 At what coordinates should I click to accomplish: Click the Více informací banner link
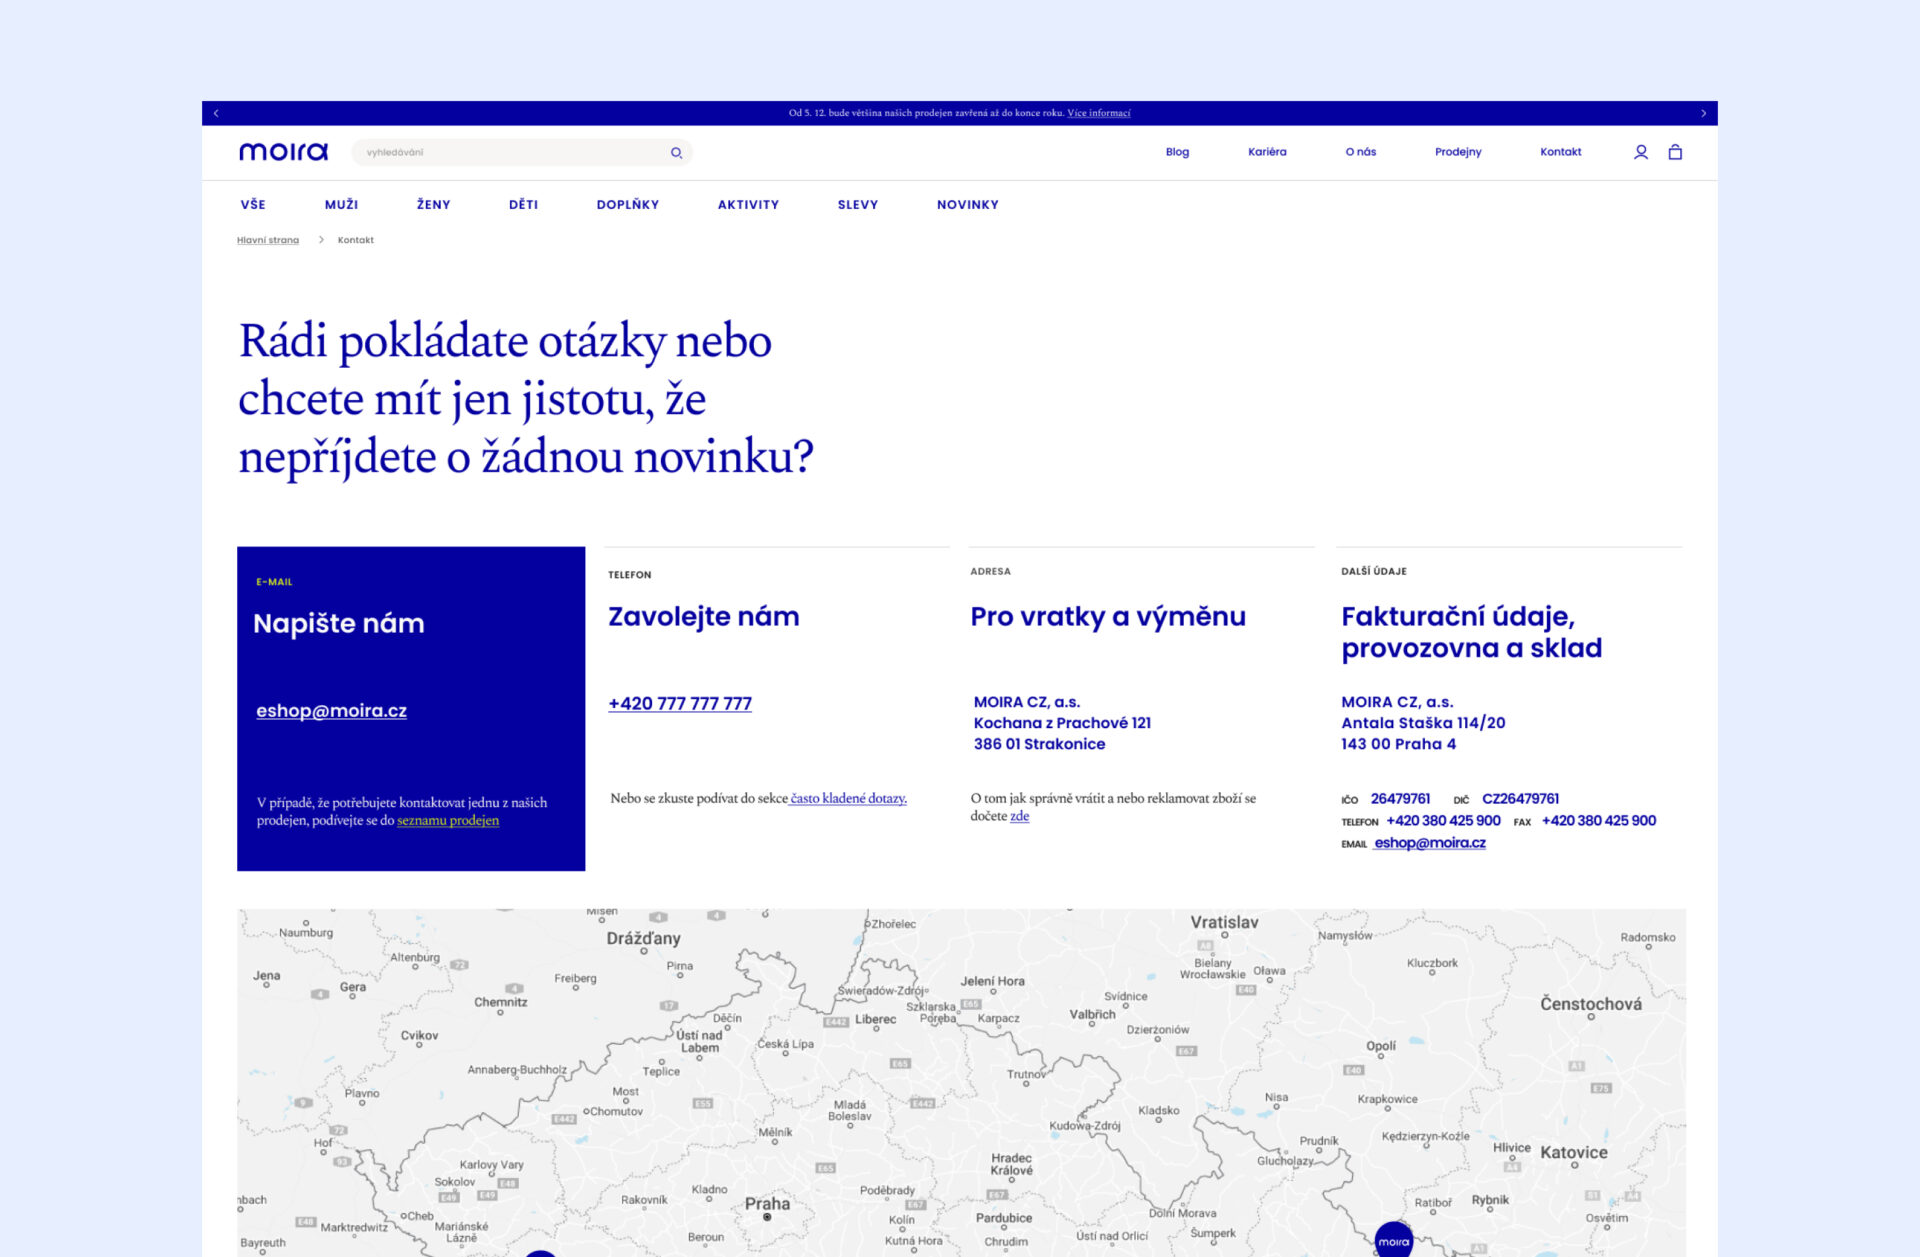click(x=1098, y=113)
